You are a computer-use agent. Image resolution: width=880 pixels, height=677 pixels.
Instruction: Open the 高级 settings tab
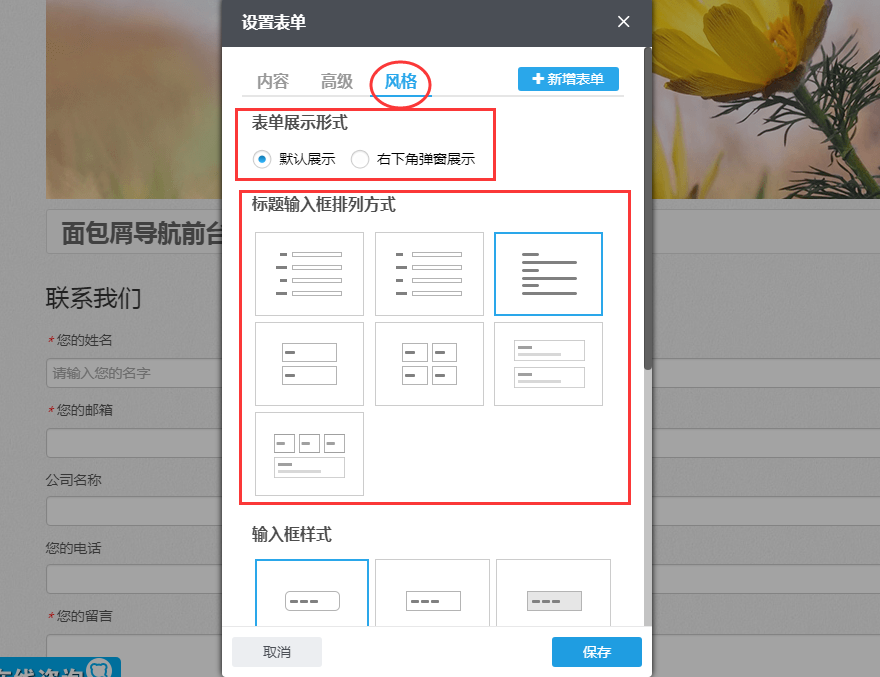click(336, 82)
